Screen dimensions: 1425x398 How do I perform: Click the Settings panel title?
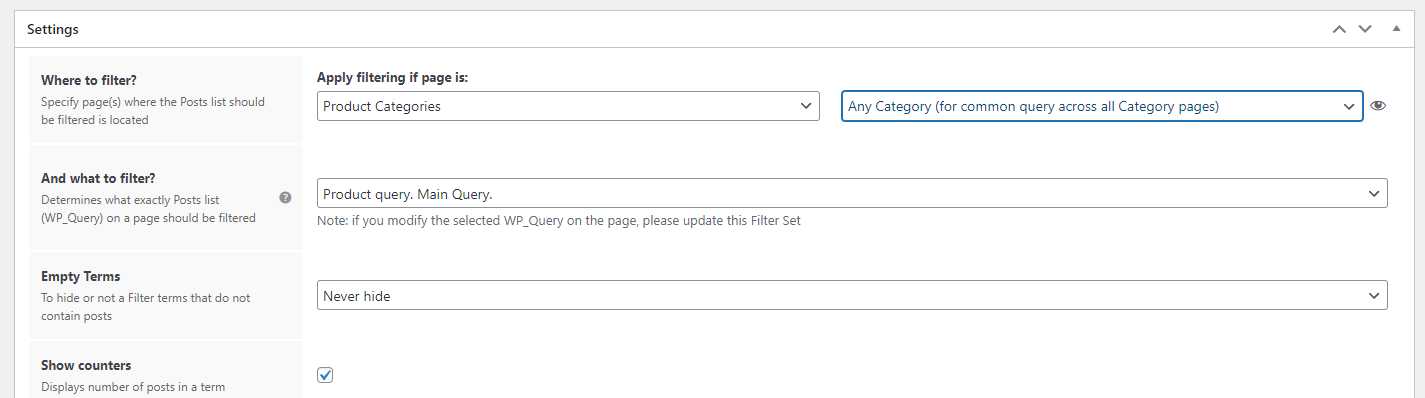point(53,30)
